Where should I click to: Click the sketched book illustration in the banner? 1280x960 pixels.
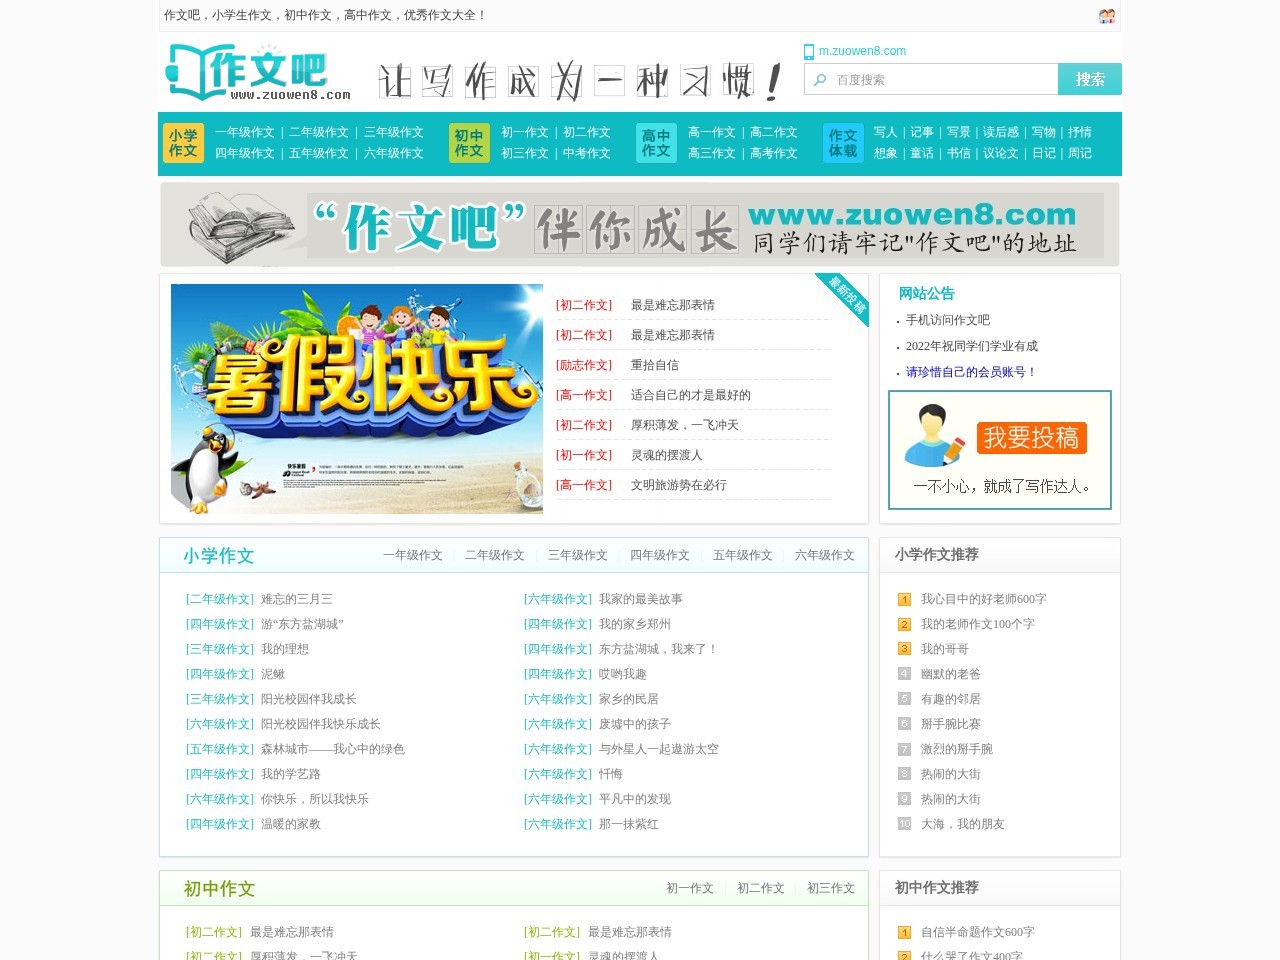(x=240, y=225)
